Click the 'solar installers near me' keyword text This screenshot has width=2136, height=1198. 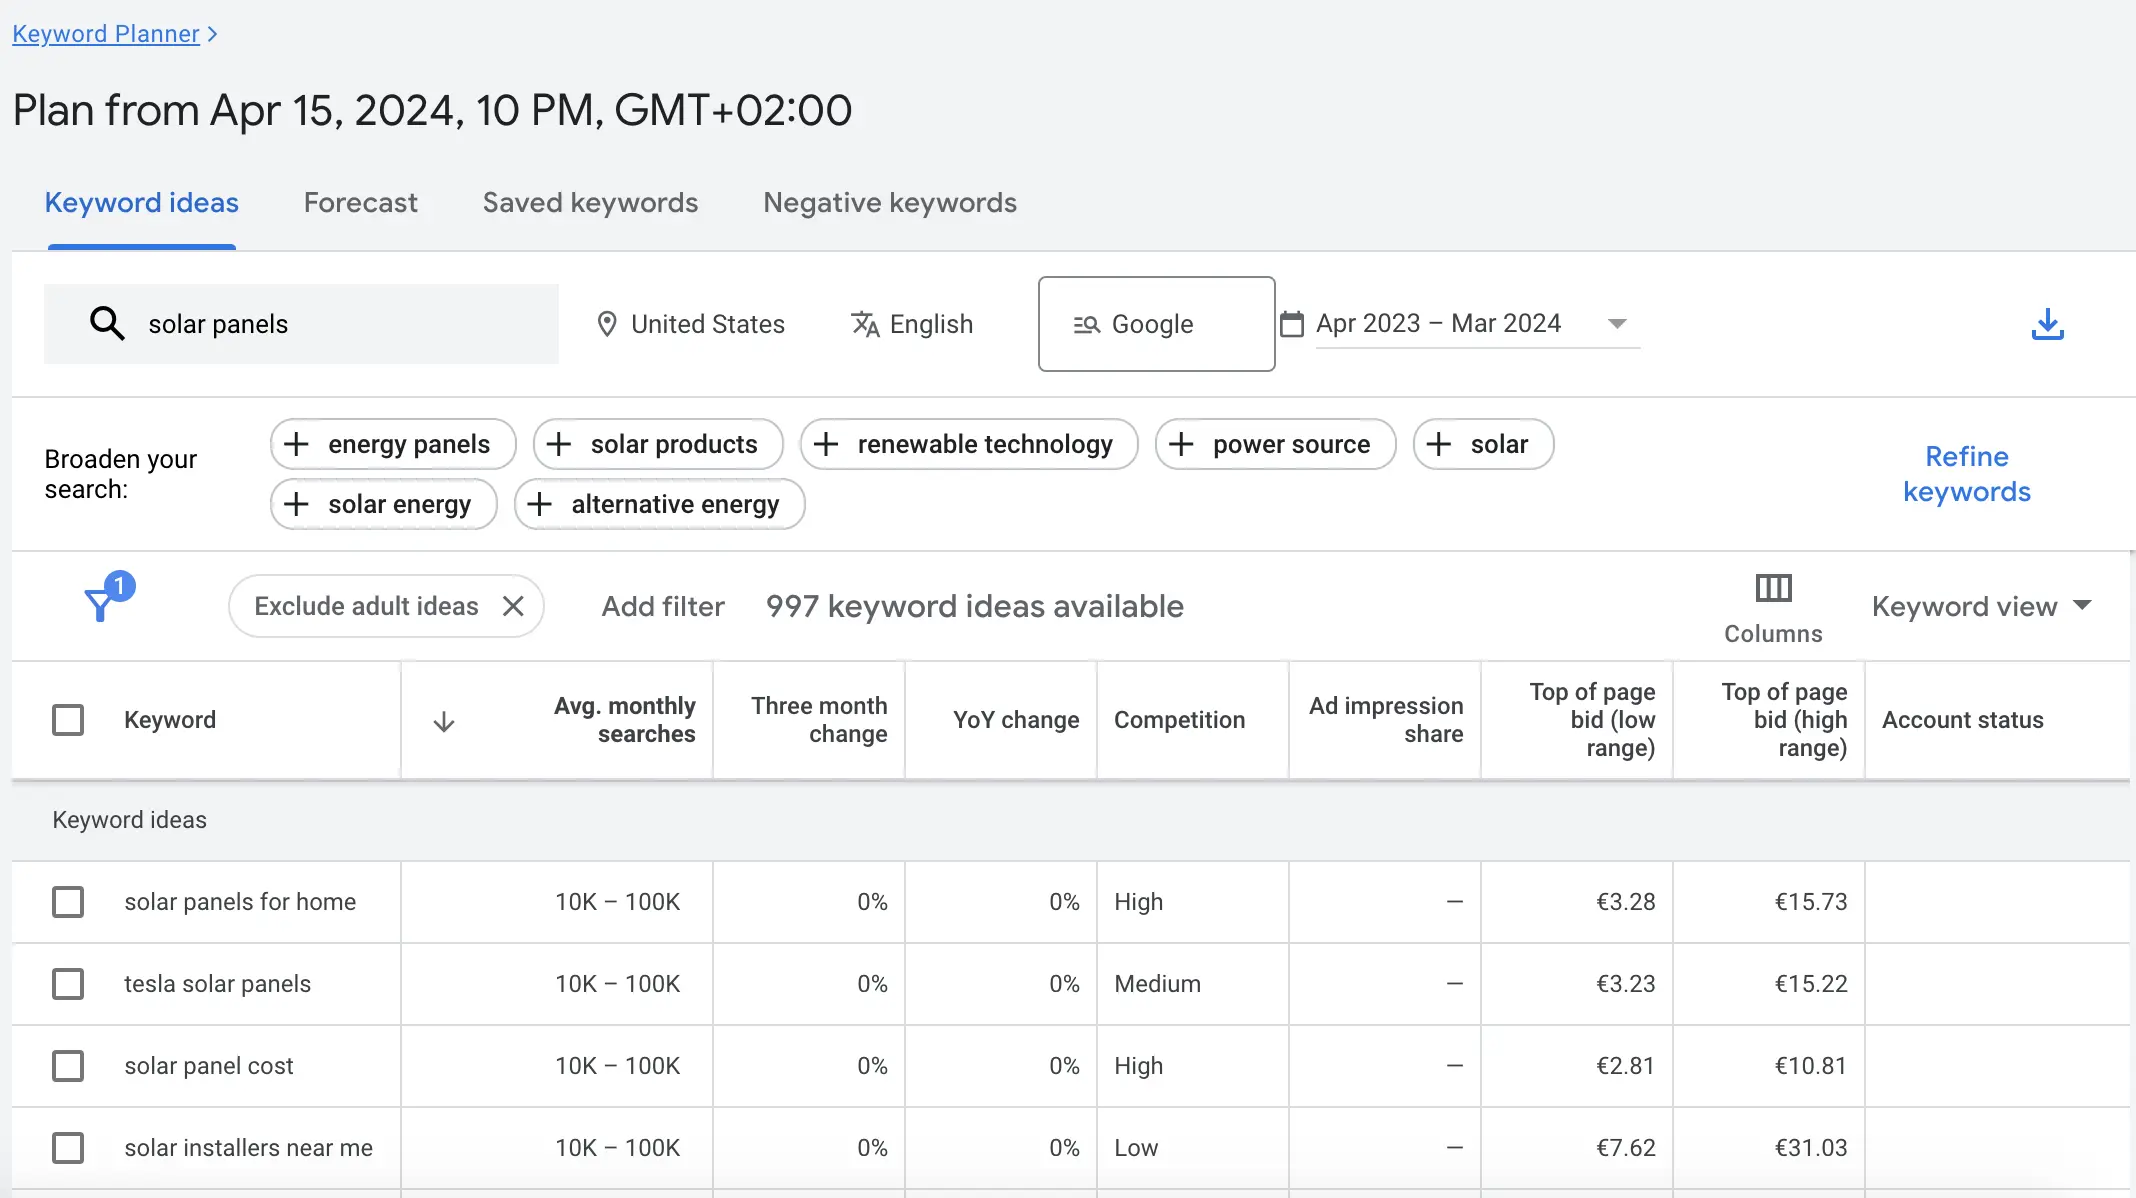coord(248,1148)
